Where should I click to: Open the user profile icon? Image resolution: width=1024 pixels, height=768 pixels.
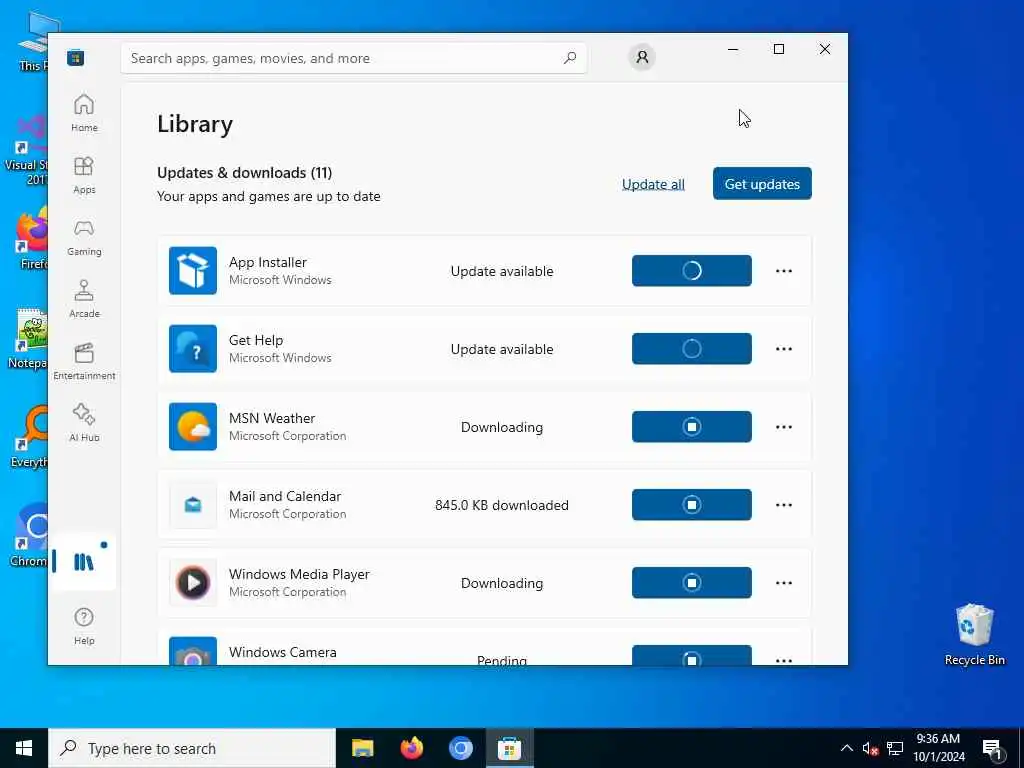(642, 57)
